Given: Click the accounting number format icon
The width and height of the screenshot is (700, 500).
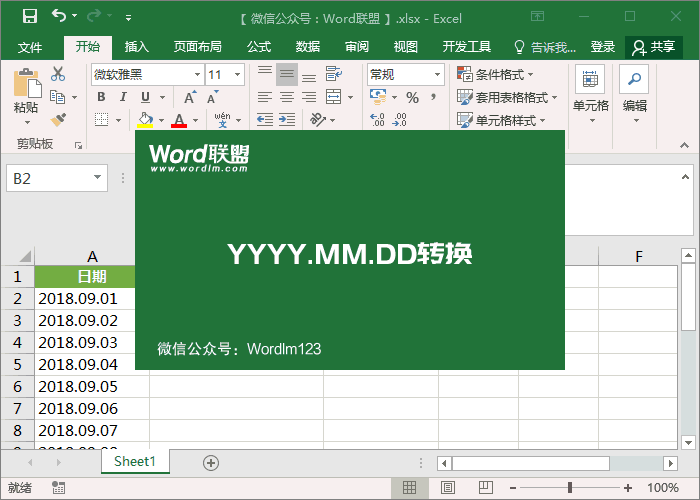Looking at the screenshot, I should tap(378, 97).
